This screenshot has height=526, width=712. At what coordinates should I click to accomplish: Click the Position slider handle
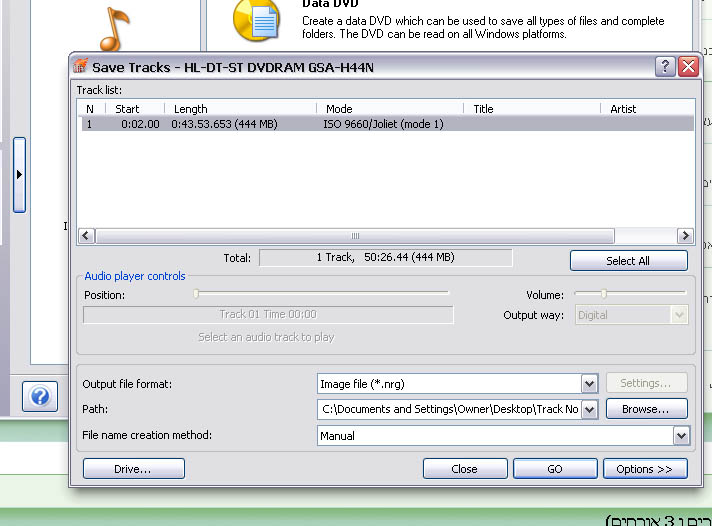[x=196, y=293]
